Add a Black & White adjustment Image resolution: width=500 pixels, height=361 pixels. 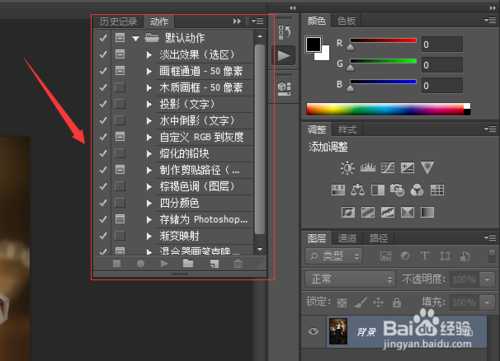pyautogui.click(x=378, y=190)
